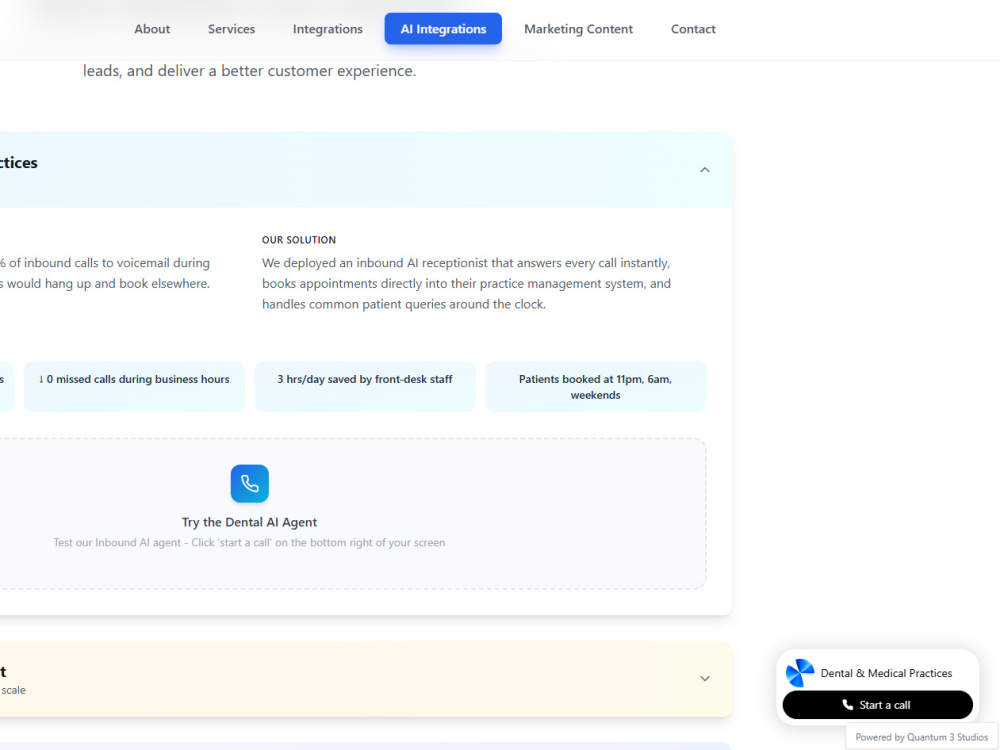1000x750 pixels.
Task: Click the pinwheel logo in the call widget
Action: pyautogui.click(x=800, y=673)
